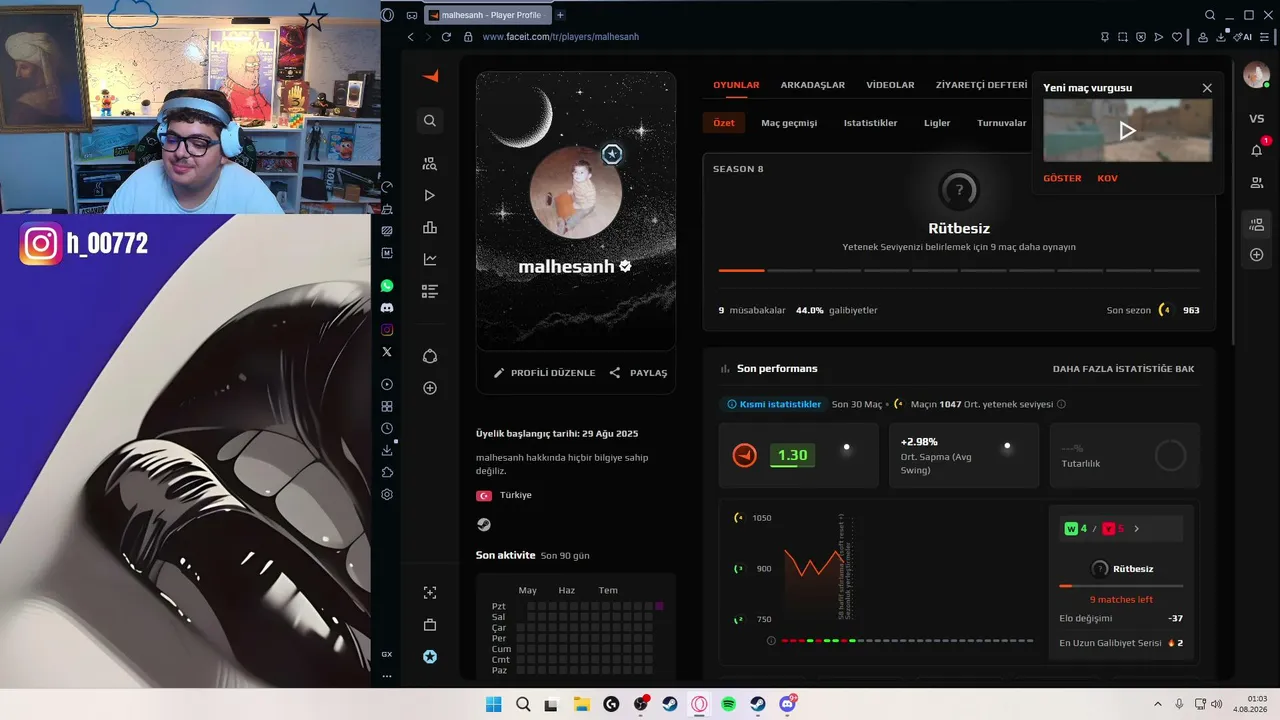Click the plus icon in FACEIT left sidebar
Image resolution: width=1280 pixels, height=720 pixels.
[x=430, y=388]
